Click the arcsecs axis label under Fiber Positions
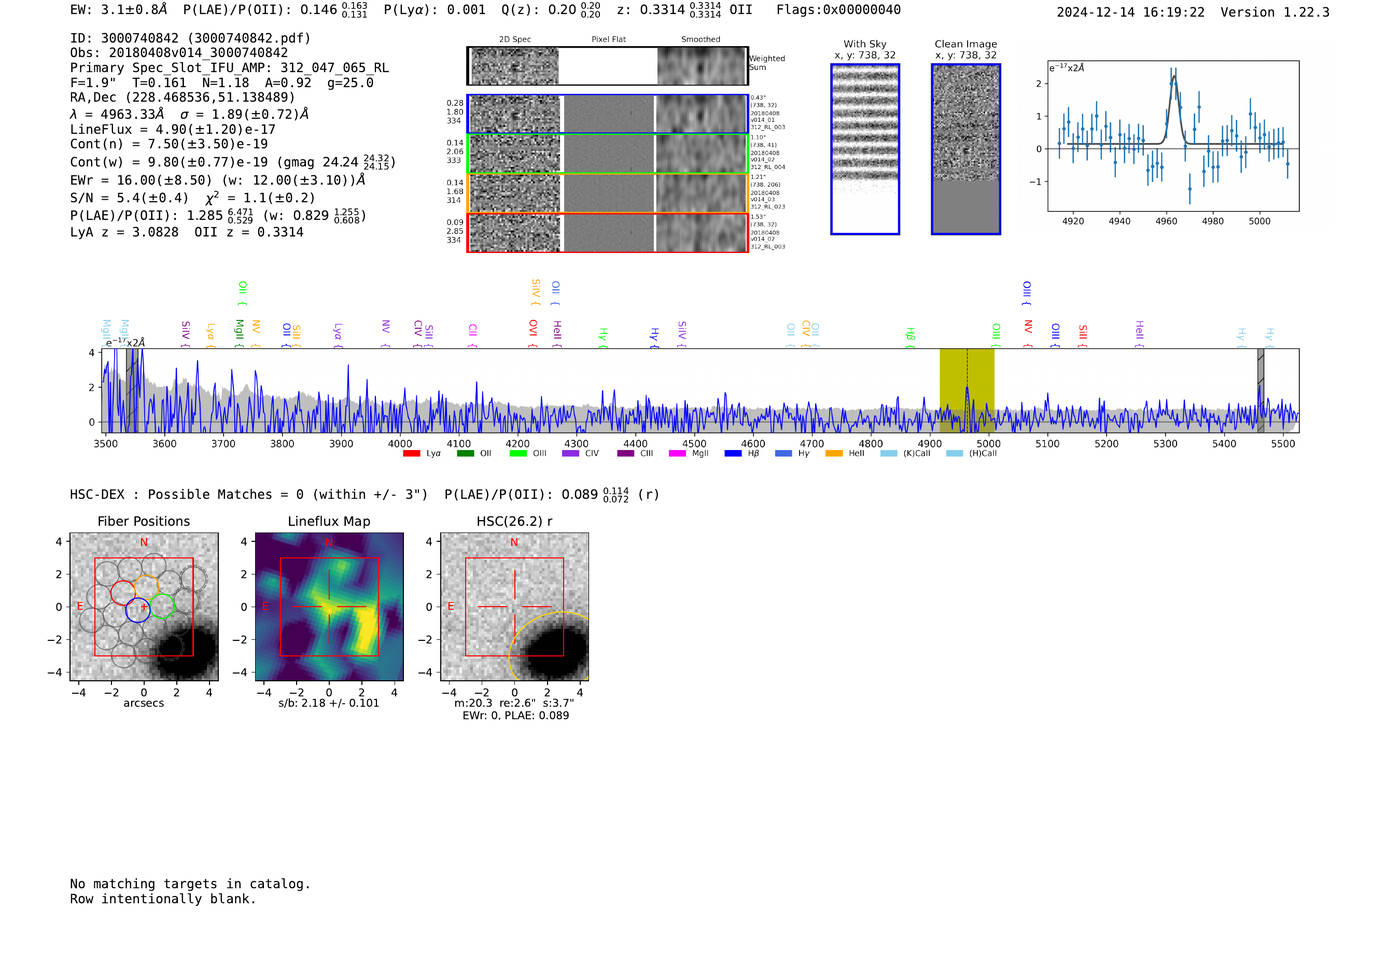 144,703
